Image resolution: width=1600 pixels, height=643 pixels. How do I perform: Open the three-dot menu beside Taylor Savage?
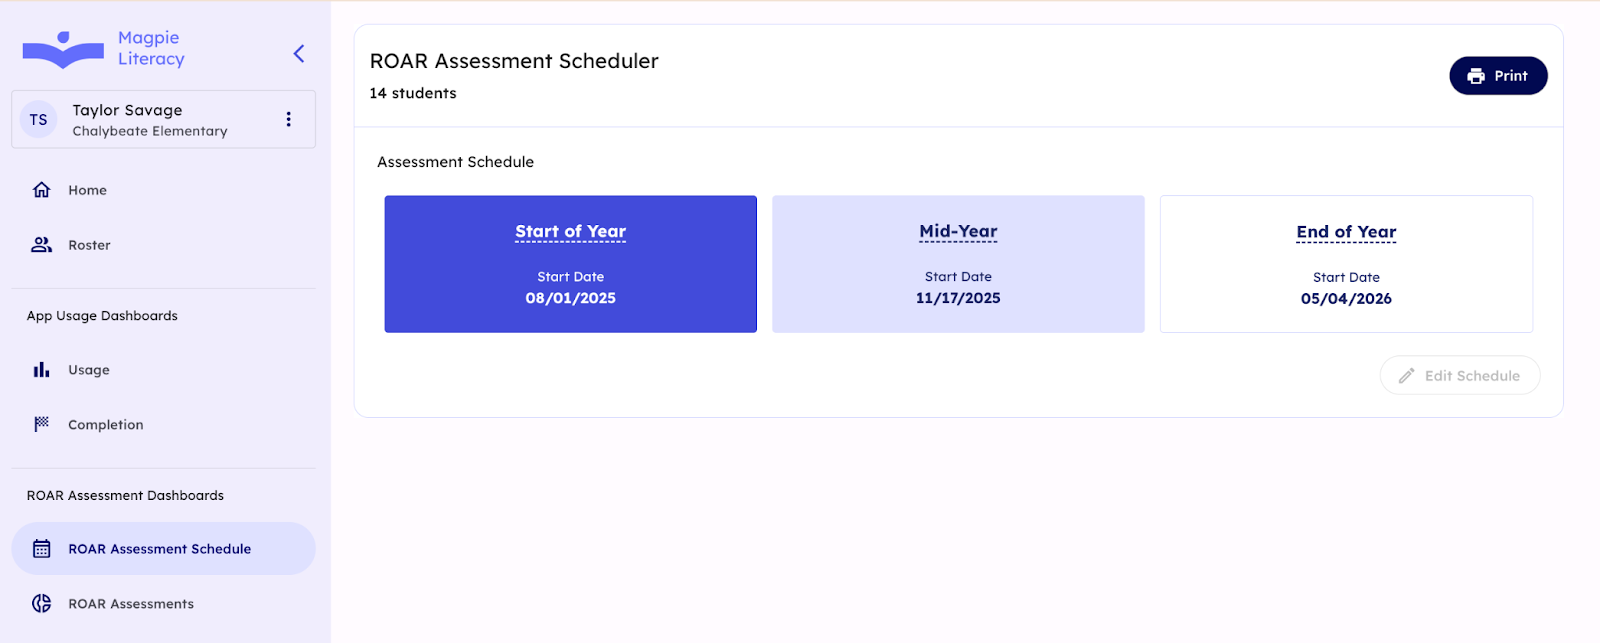[x=288, y=120]
